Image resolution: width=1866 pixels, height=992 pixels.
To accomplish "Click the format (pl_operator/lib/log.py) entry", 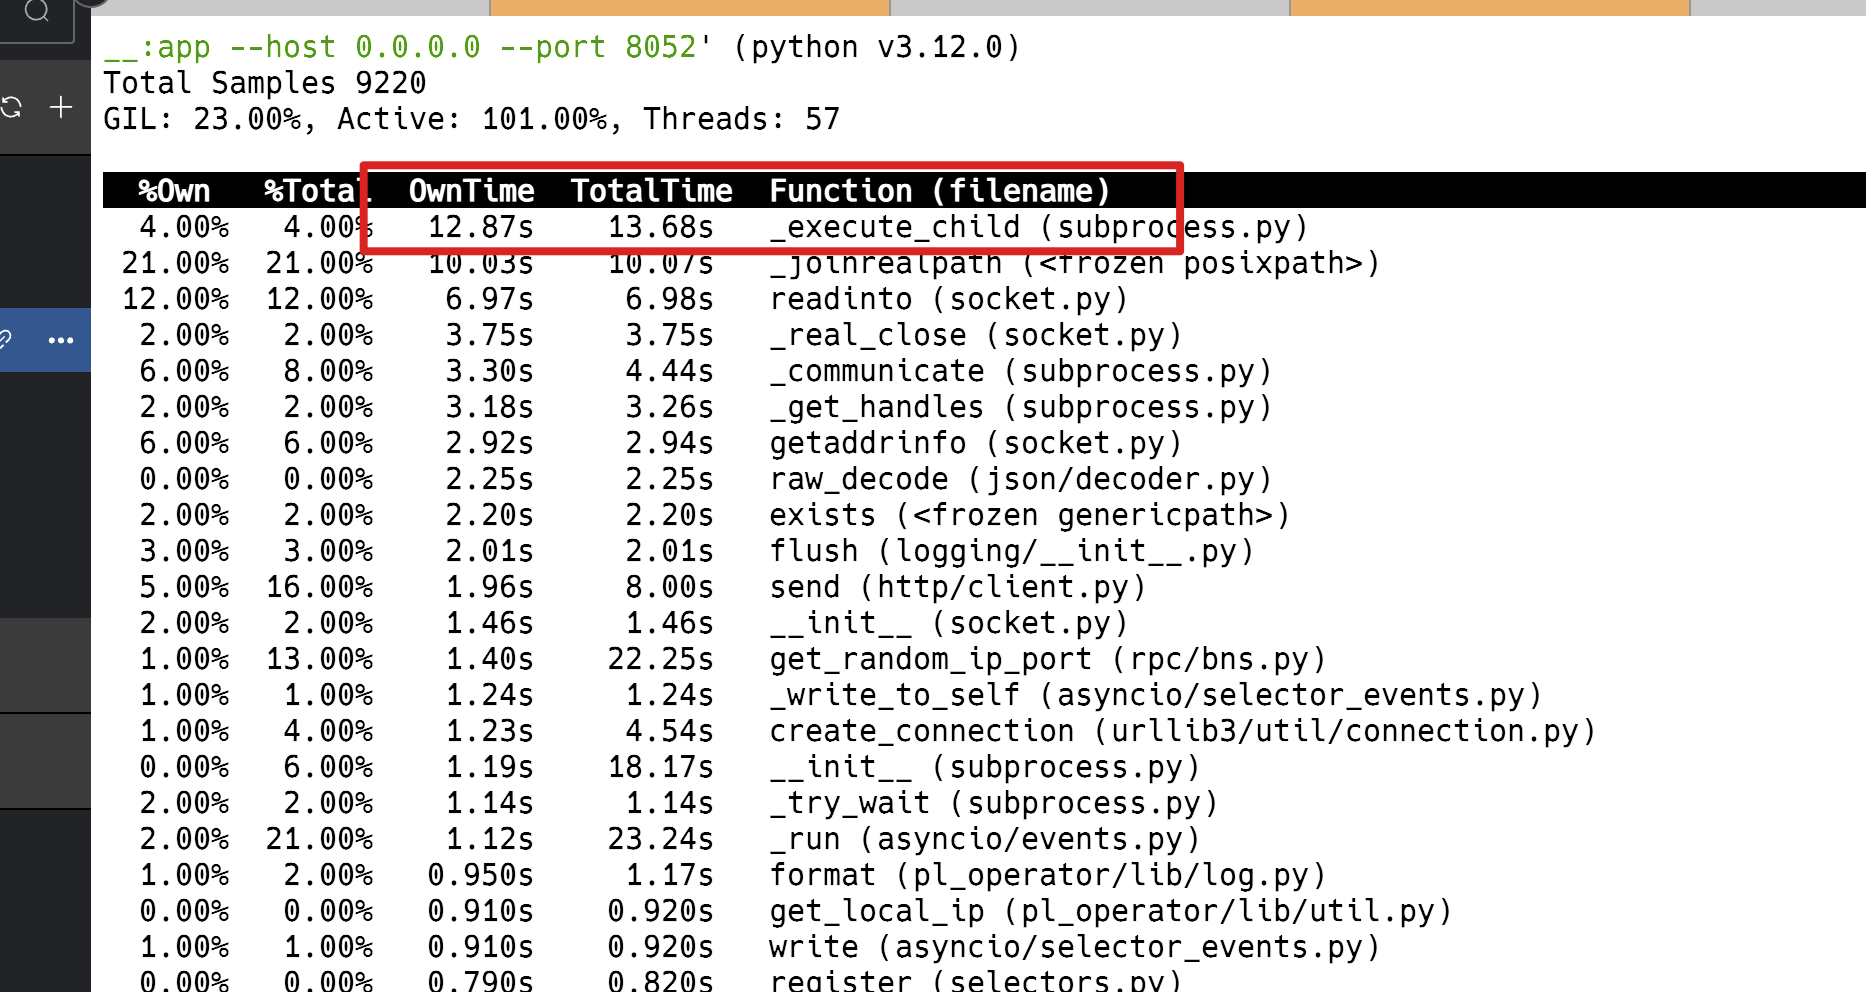I will point(1047,875).
